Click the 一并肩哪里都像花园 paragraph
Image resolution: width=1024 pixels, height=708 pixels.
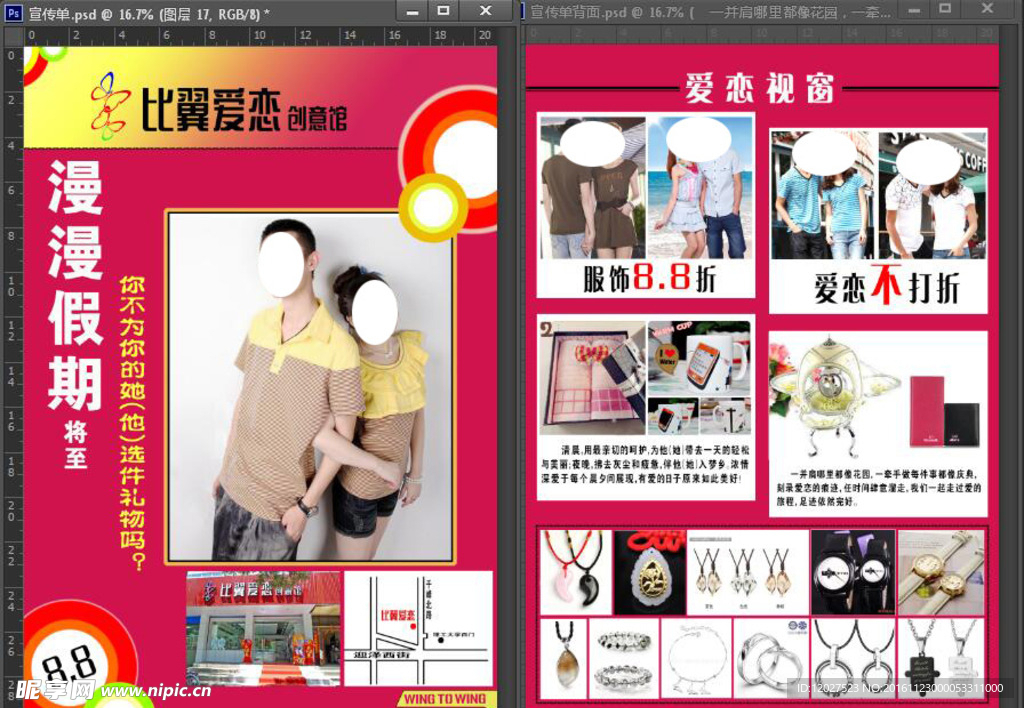click(878, 488)
